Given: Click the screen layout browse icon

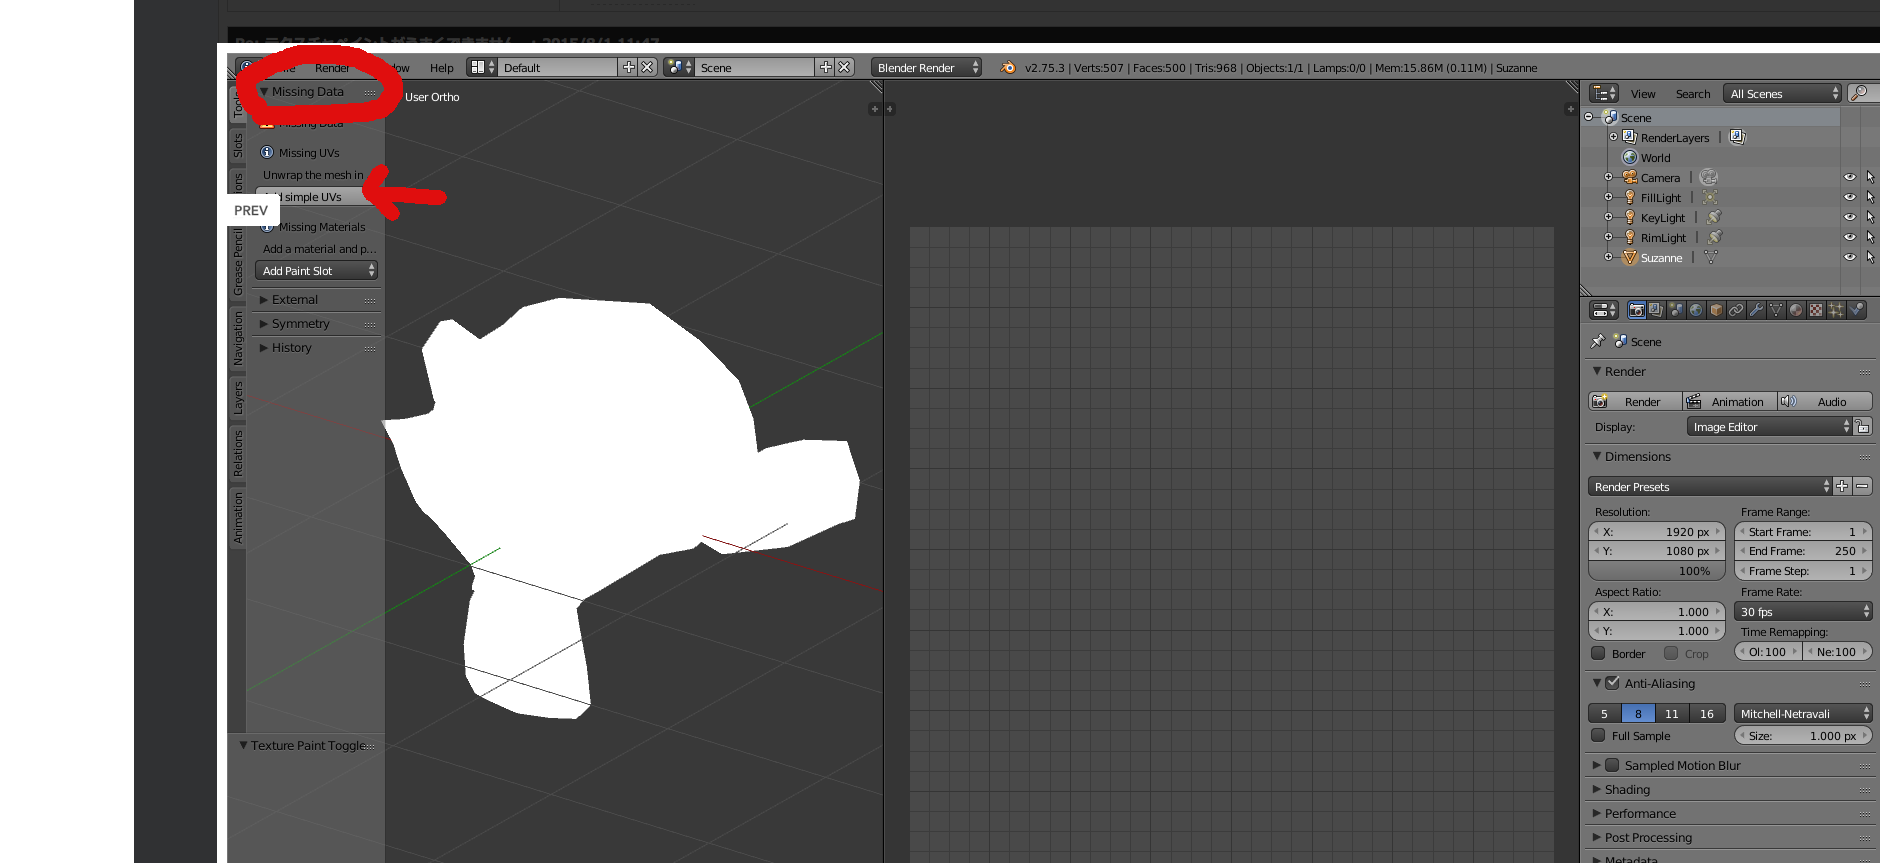Looking at the screenshot, I should [482, 67].
